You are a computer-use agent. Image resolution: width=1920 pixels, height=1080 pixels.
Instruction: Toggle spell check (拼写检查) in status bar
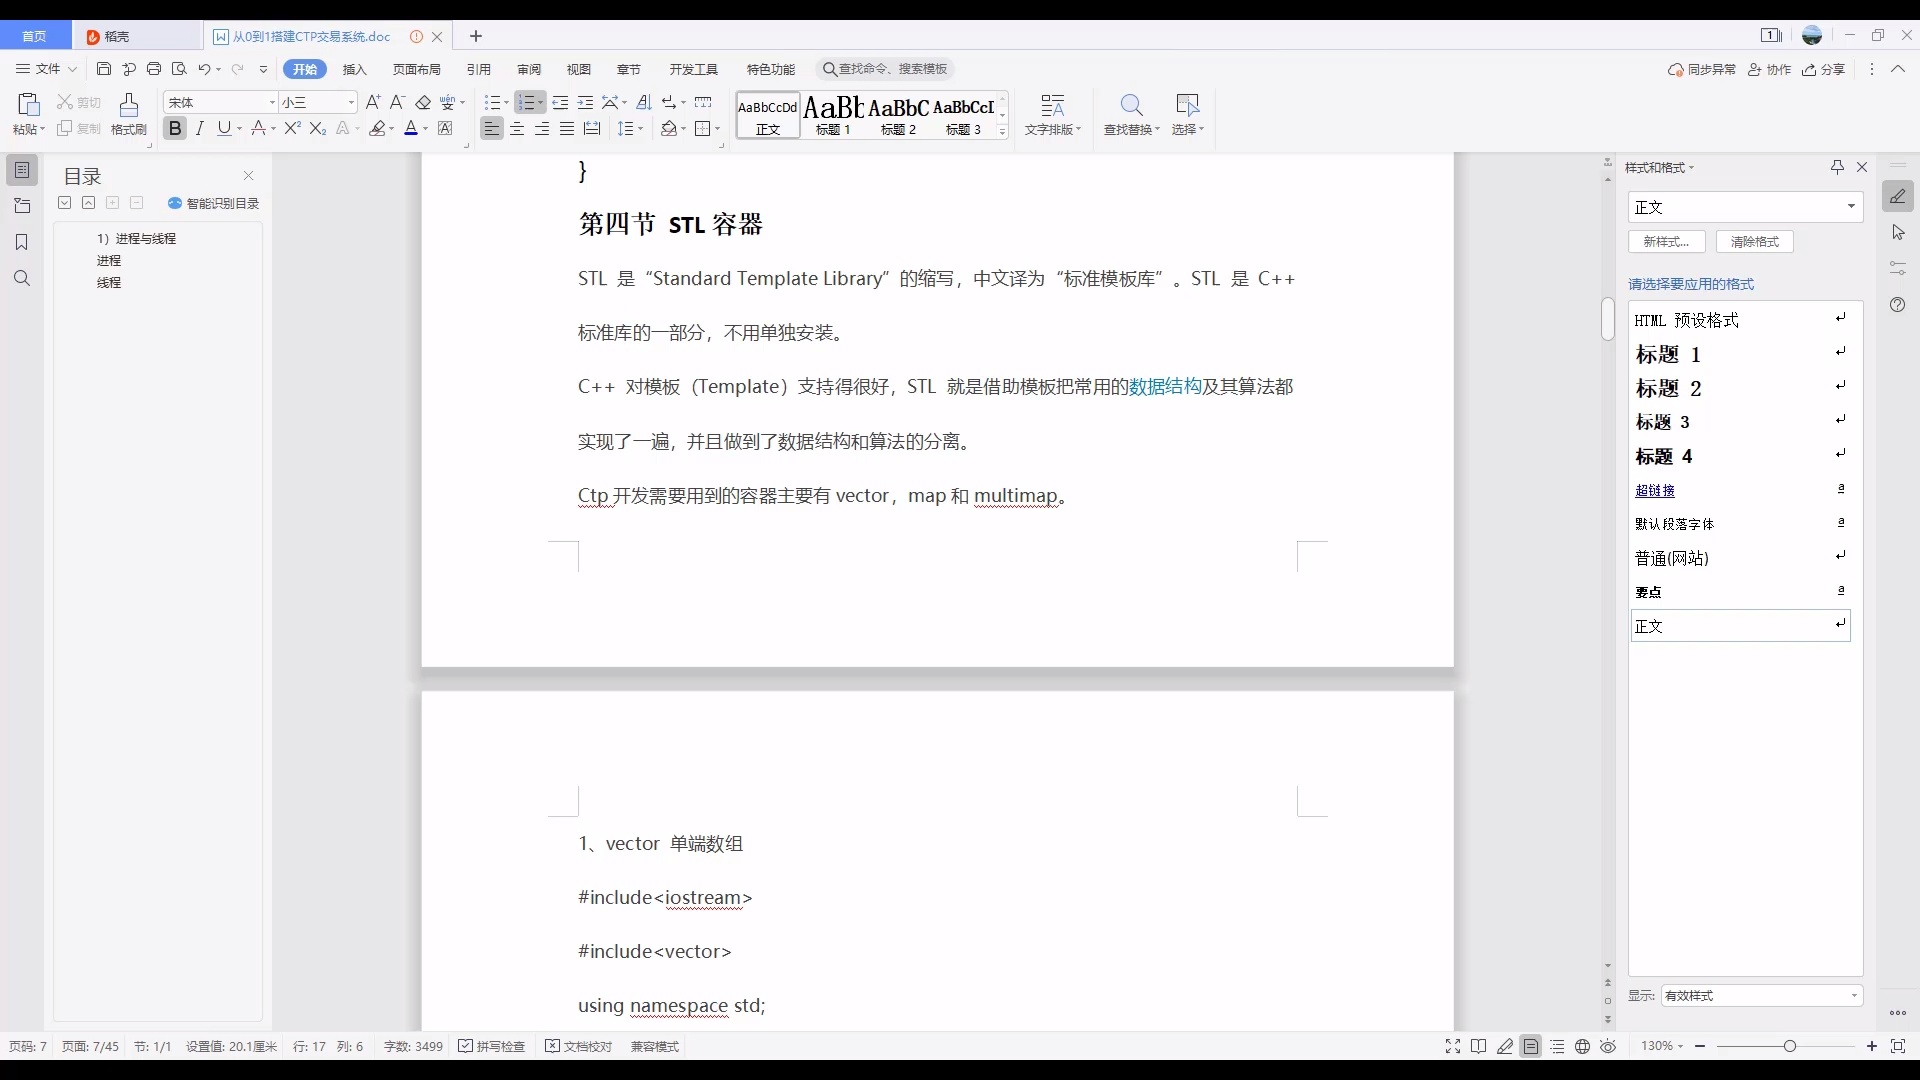[492, 1046]
